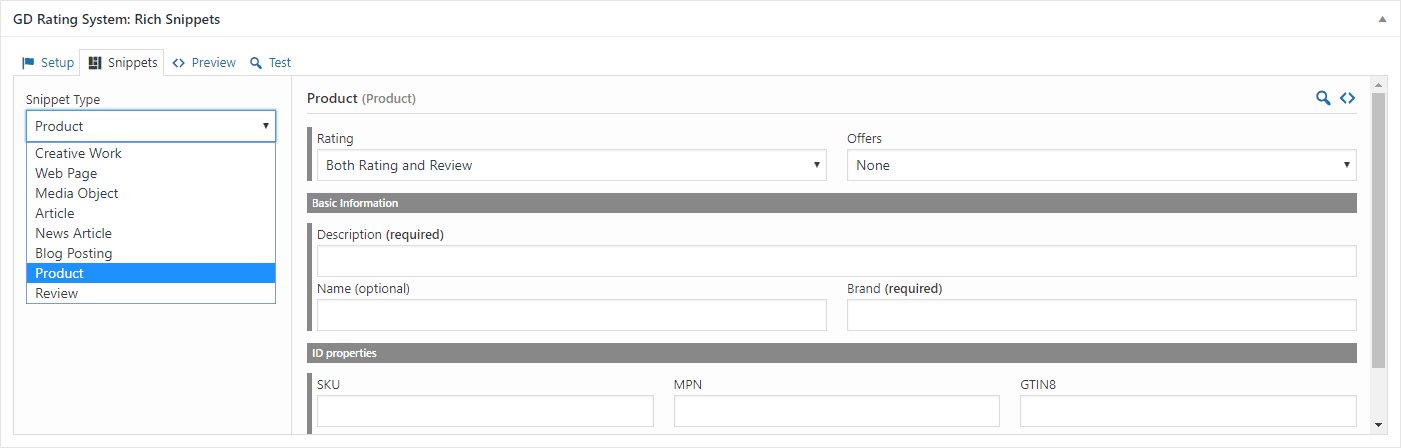Select Review snippet type option
1401x448 pixels.
[x=151, y=293]
